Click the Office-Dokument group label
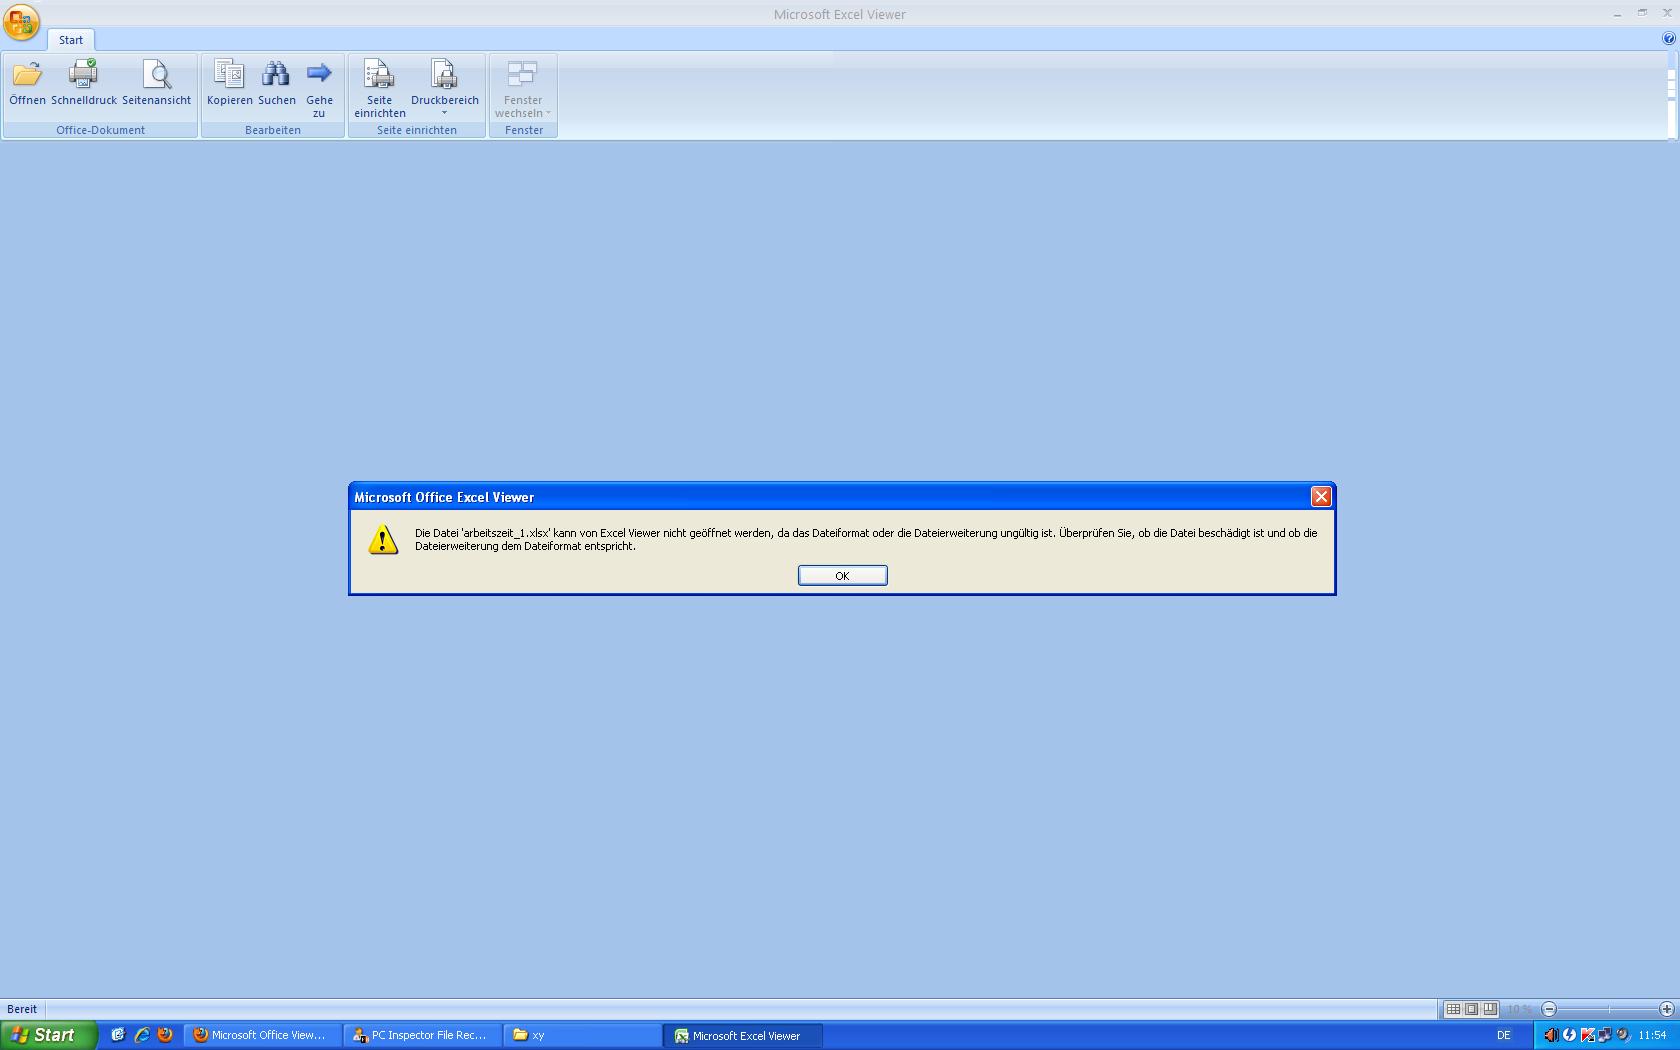Image resolution: width=1680 pixels, height=1050 pixels. click(100, 130)
